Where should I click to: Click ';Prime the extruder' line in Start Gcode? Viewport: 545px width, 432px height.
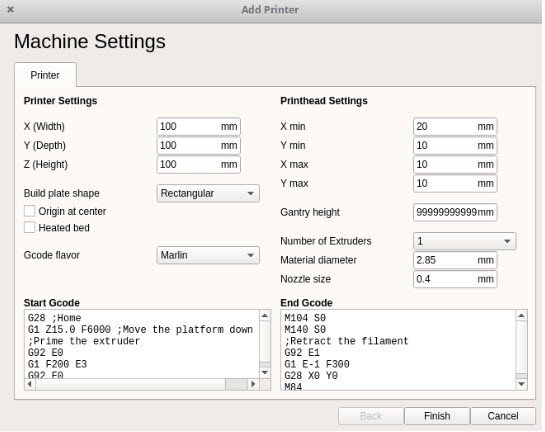(x=84, y=341)
